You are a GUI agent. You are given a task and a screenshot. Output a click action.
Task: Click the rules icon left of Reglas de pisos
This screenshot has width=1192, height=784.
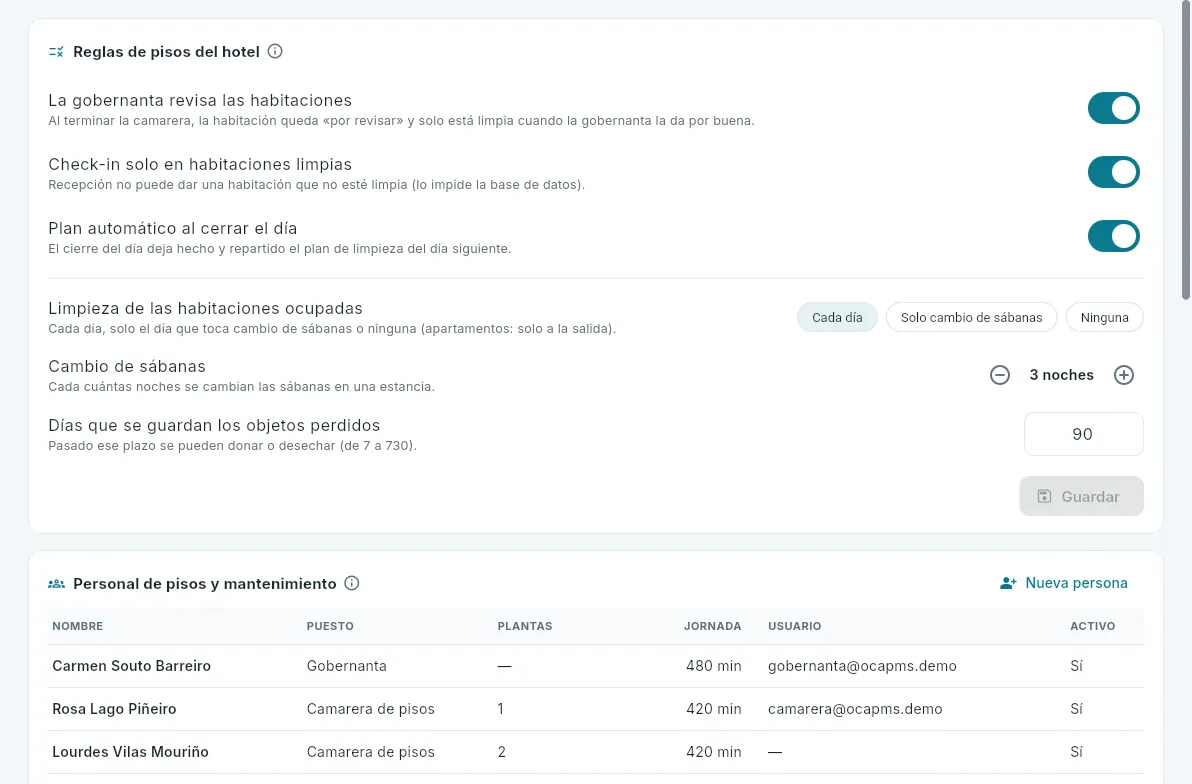(x=56, y=52)
